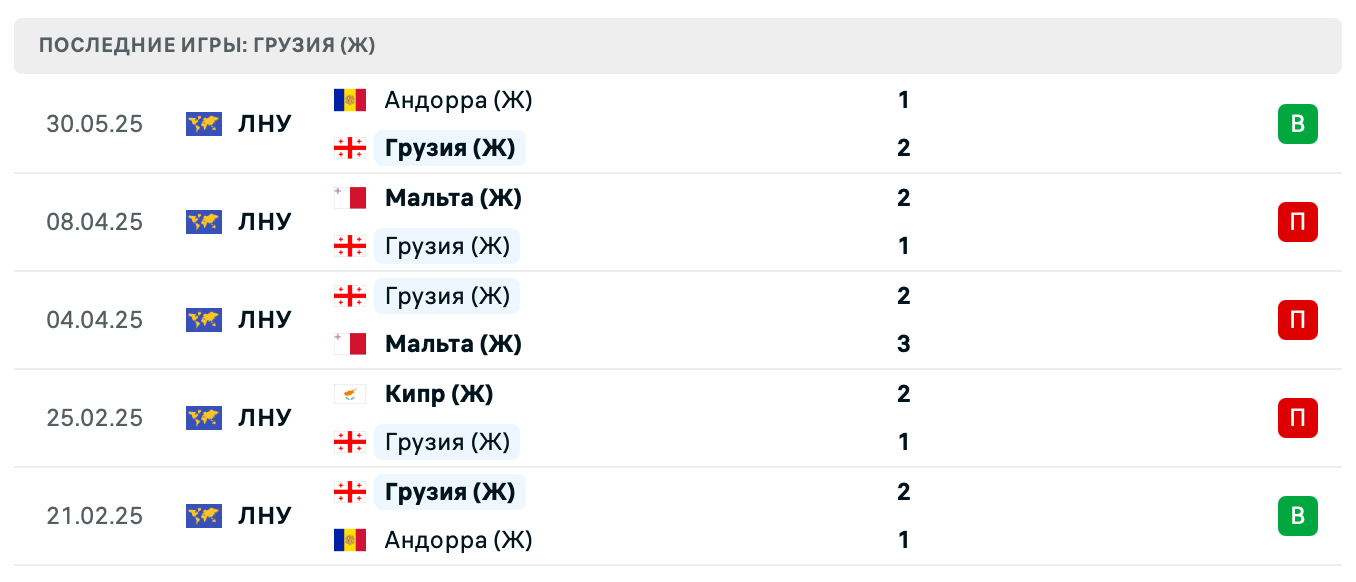This screenshot has width=1356, height=582.
Task: Click Andorra flag icon in 30.05.25 match
Action: point(350,100)
